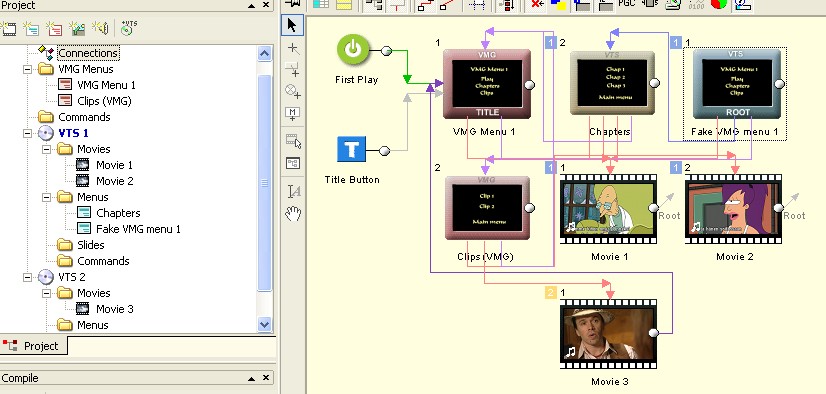The height and width of the screenshot is (394, 826).
Task: Click the 0100 binary toolbar icon
Action: pos(696,5)
